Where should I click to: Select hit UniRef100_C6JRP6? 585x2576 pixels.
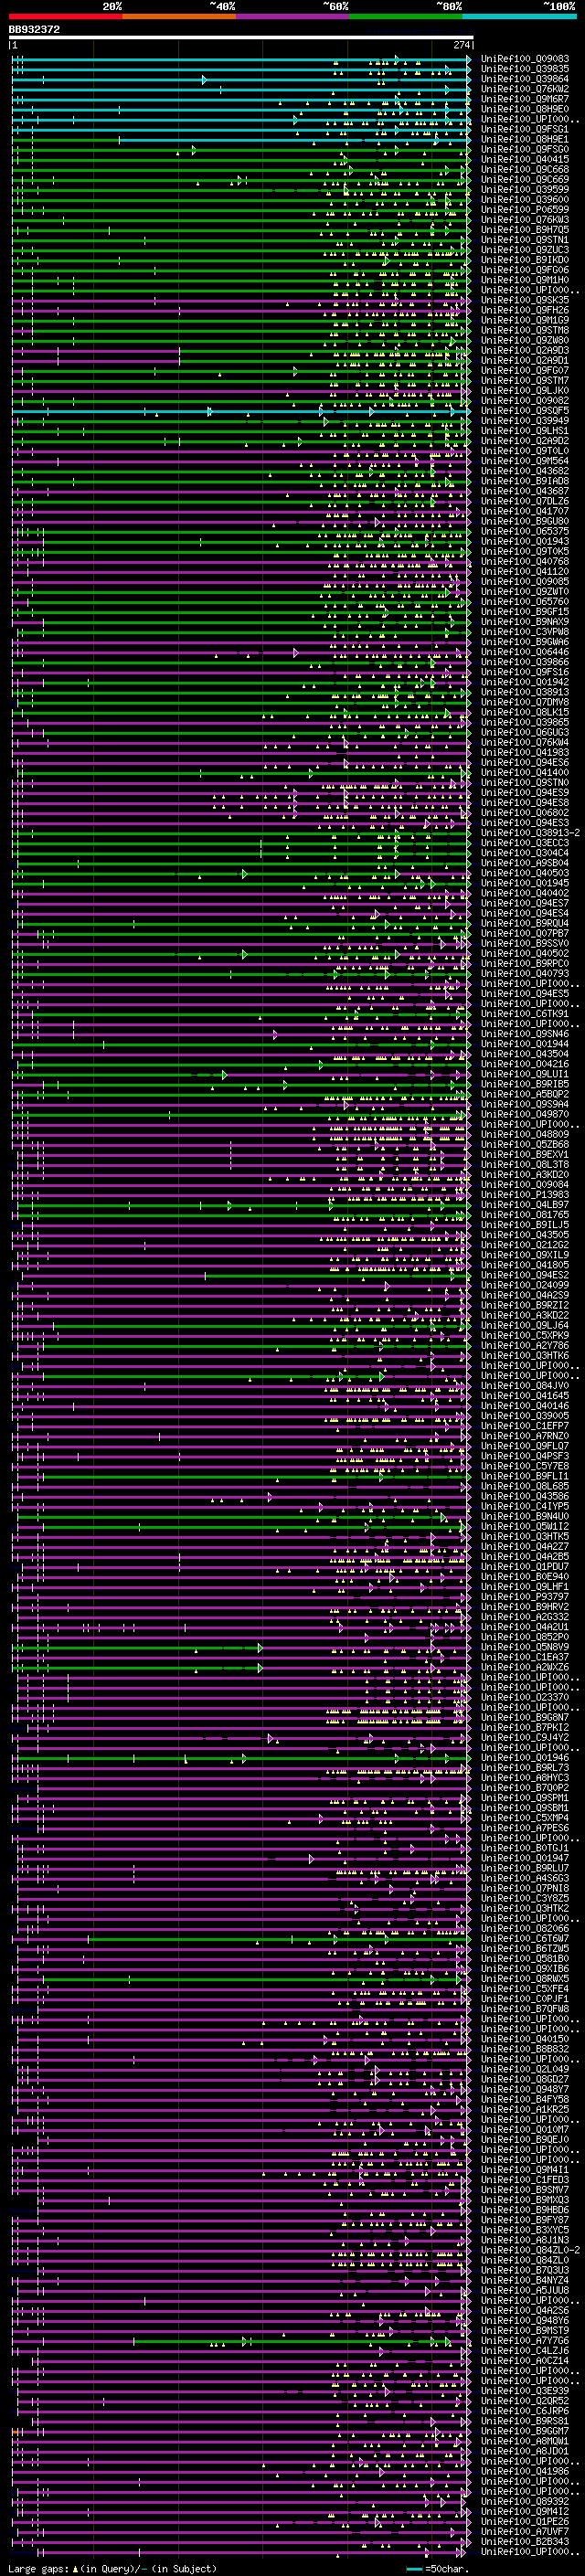pos(525,2409)
